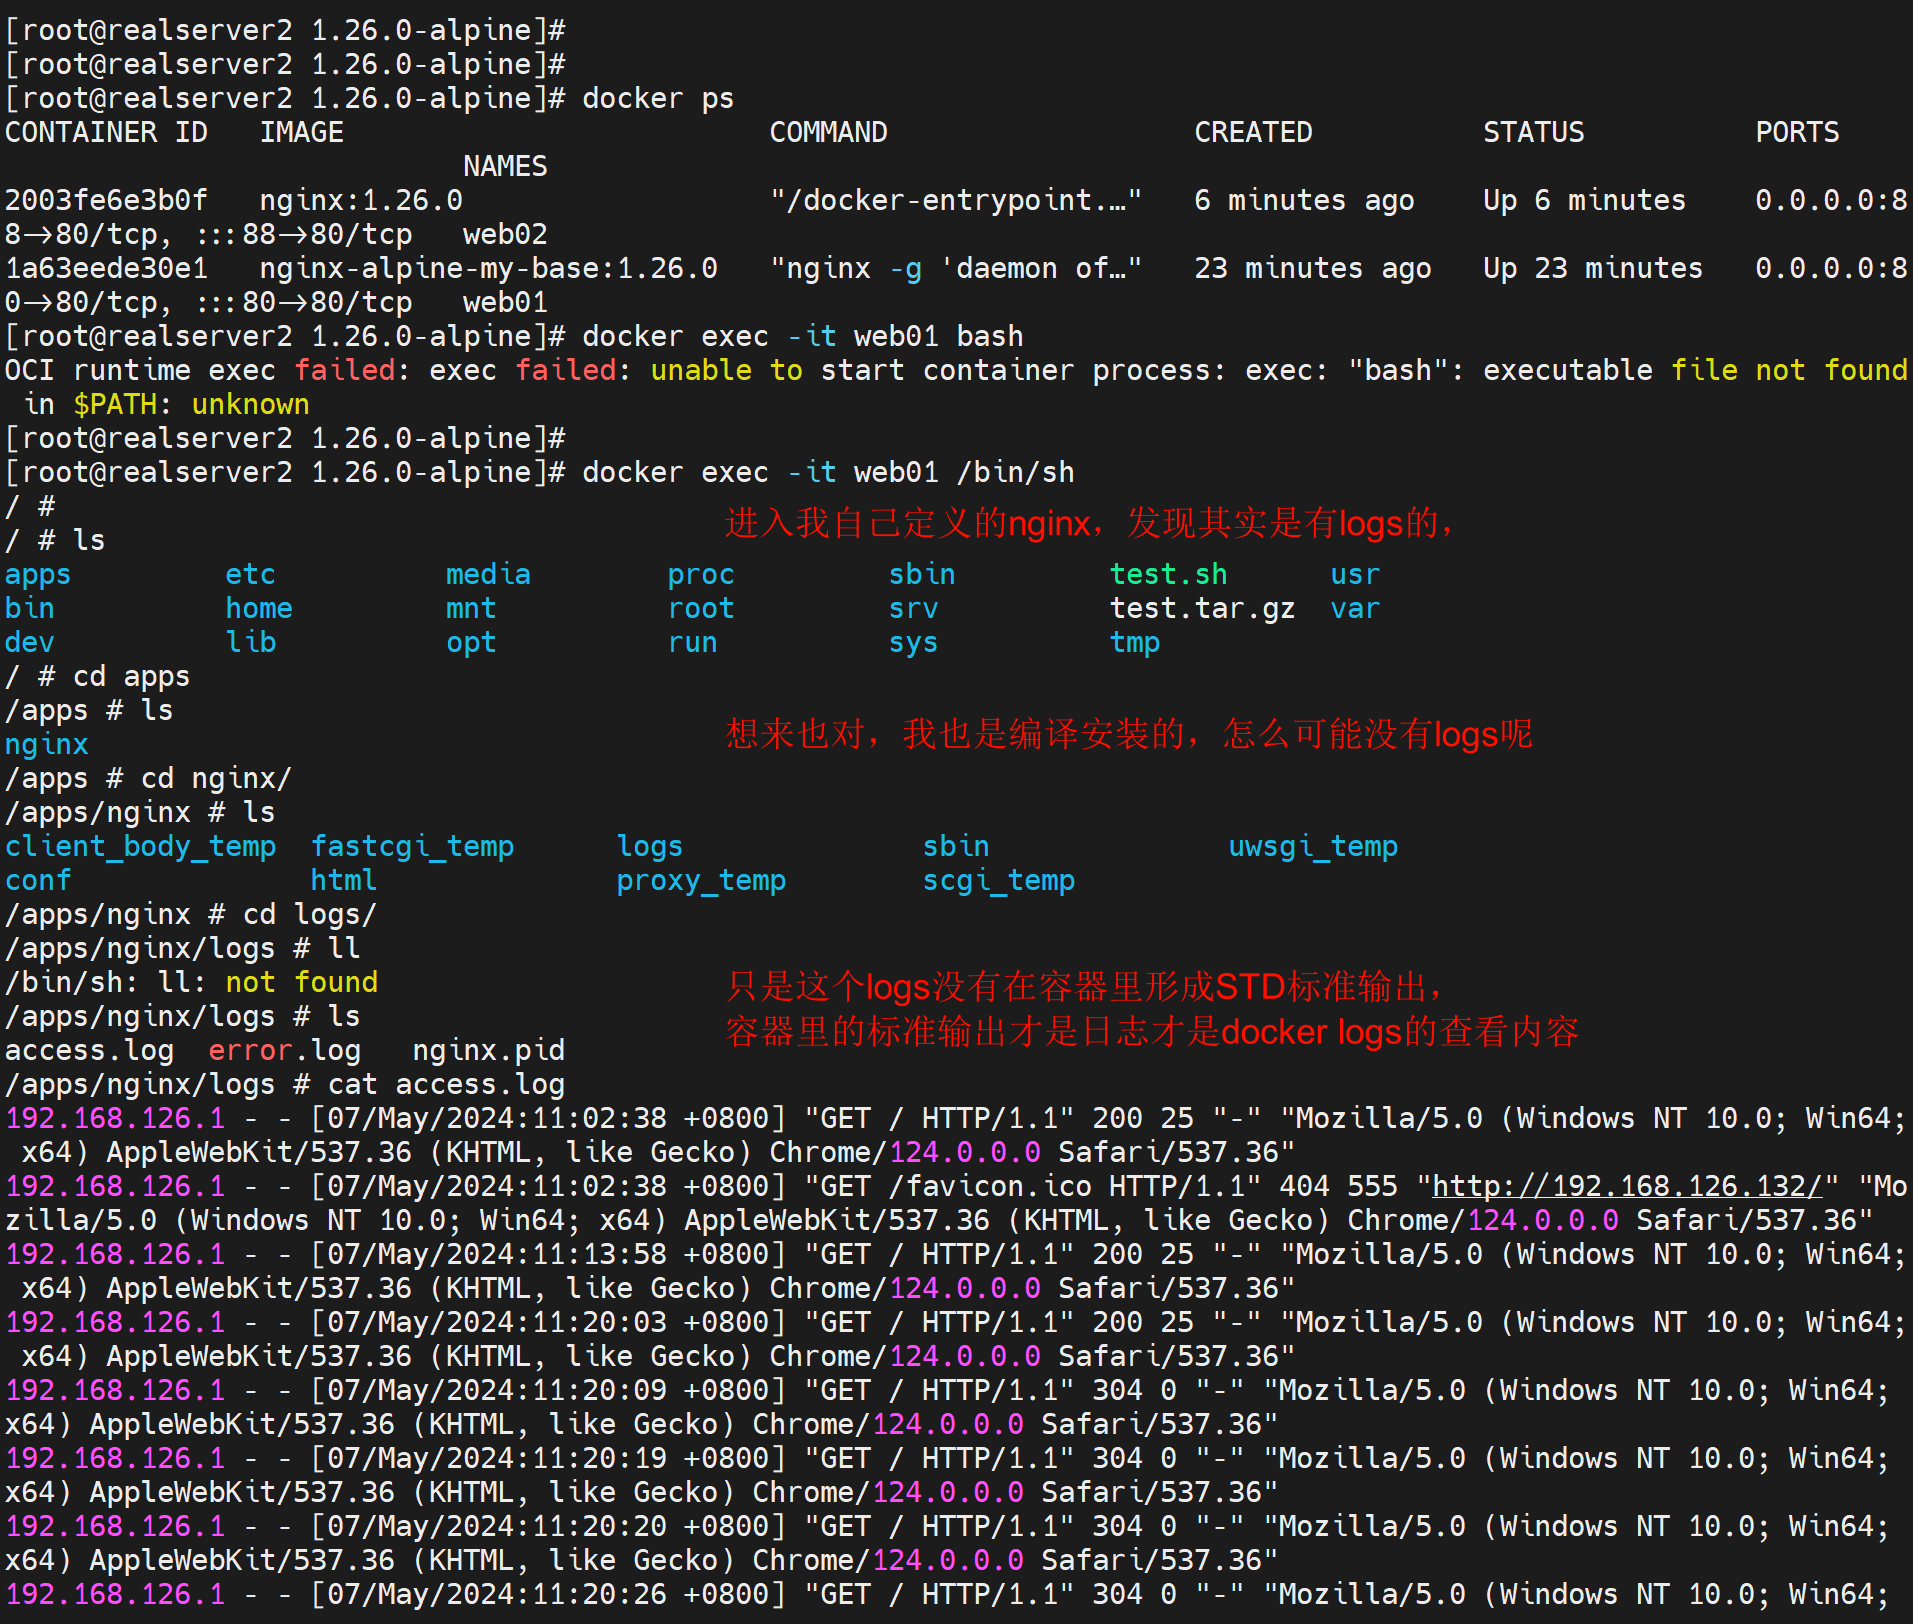Click the web02 container name
The width and height of the screenshot is (1913, 1624).
505,234
